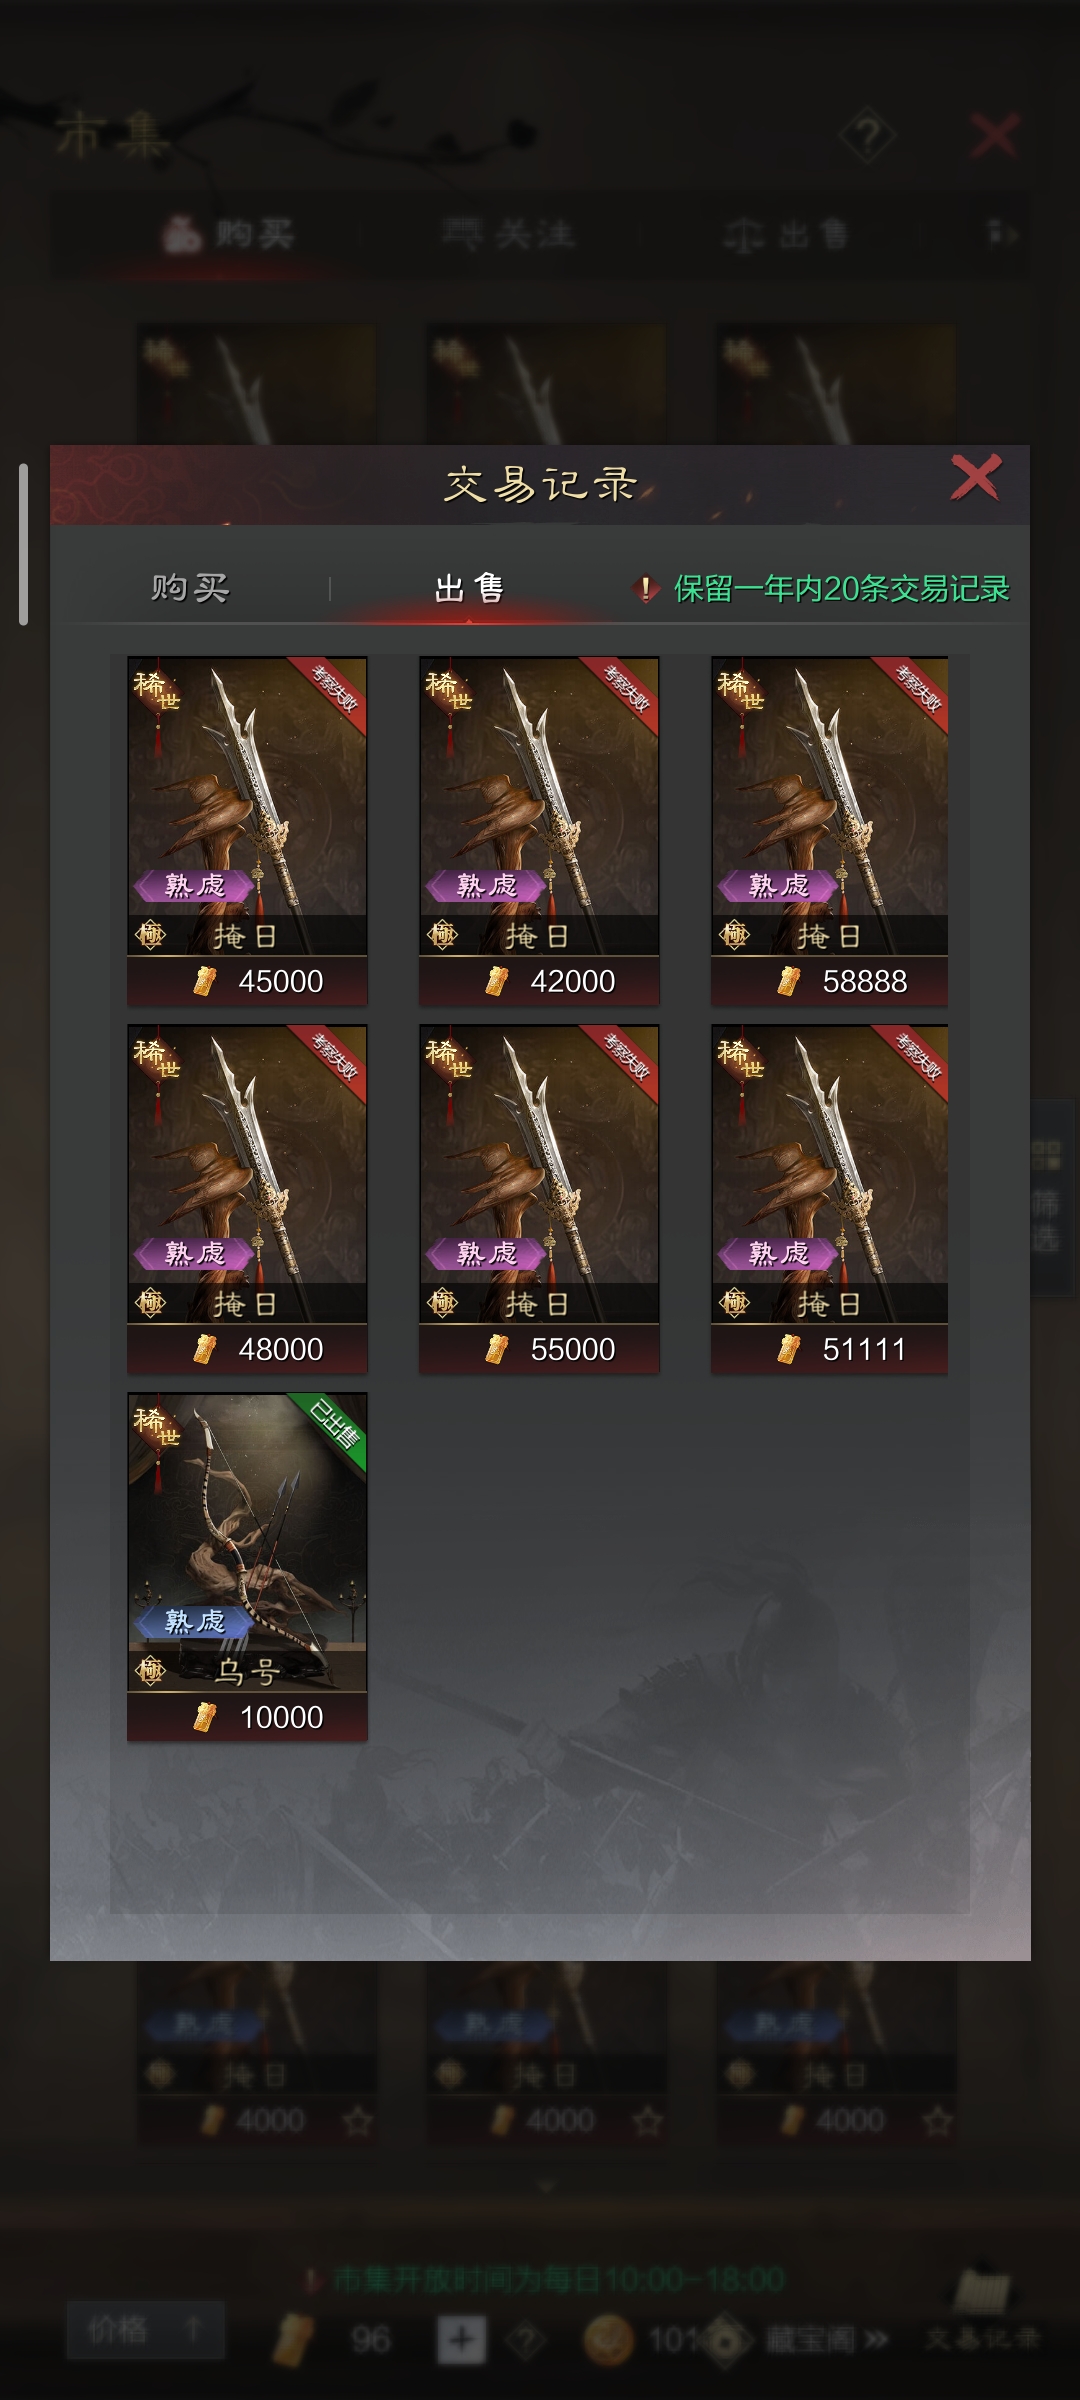The width and height of the screenshot is (1080, 2400).
Task: Open sold 乌号 bow record priced 10000
Action: pos(247,1567)
